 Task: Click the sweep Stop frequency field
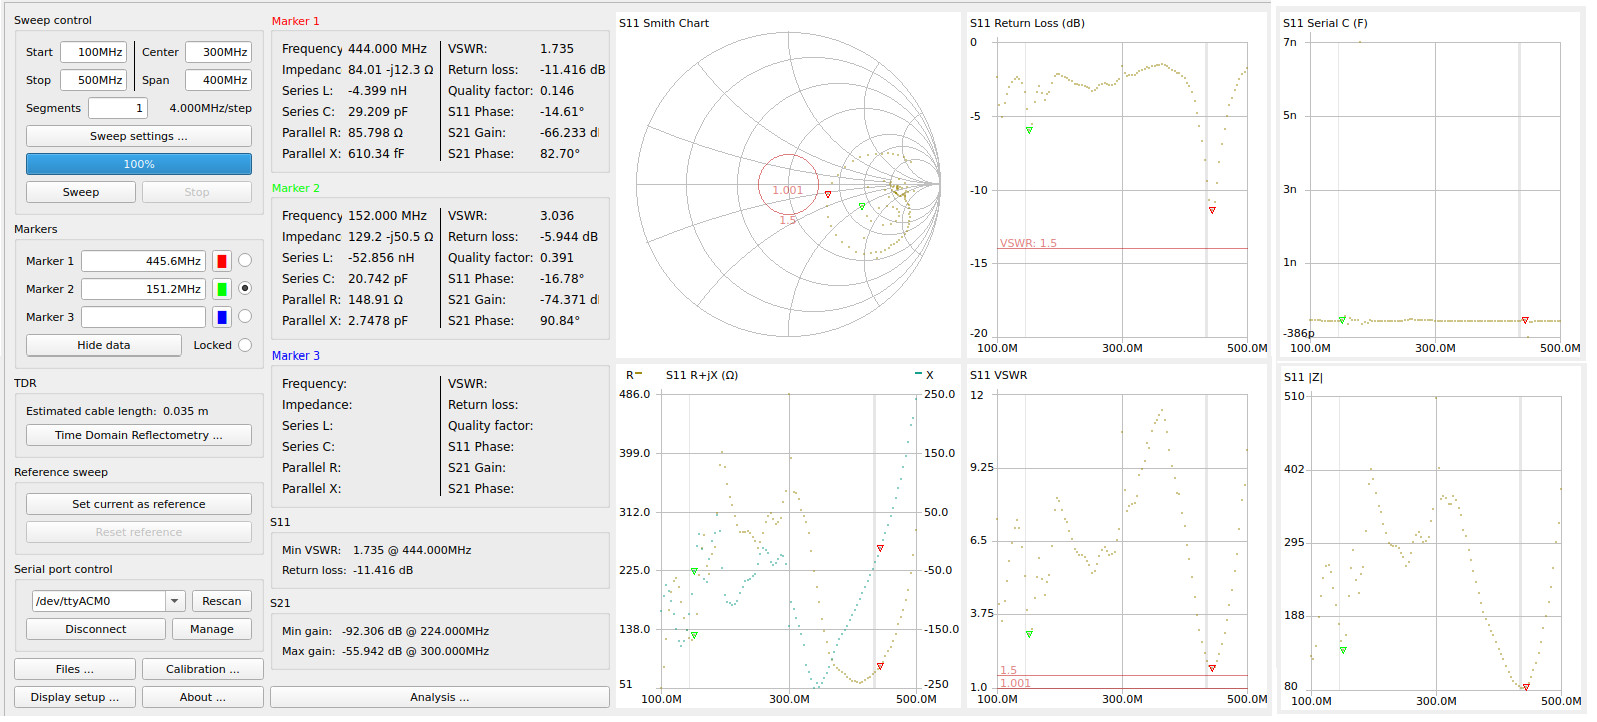click(x=93, y=80)
